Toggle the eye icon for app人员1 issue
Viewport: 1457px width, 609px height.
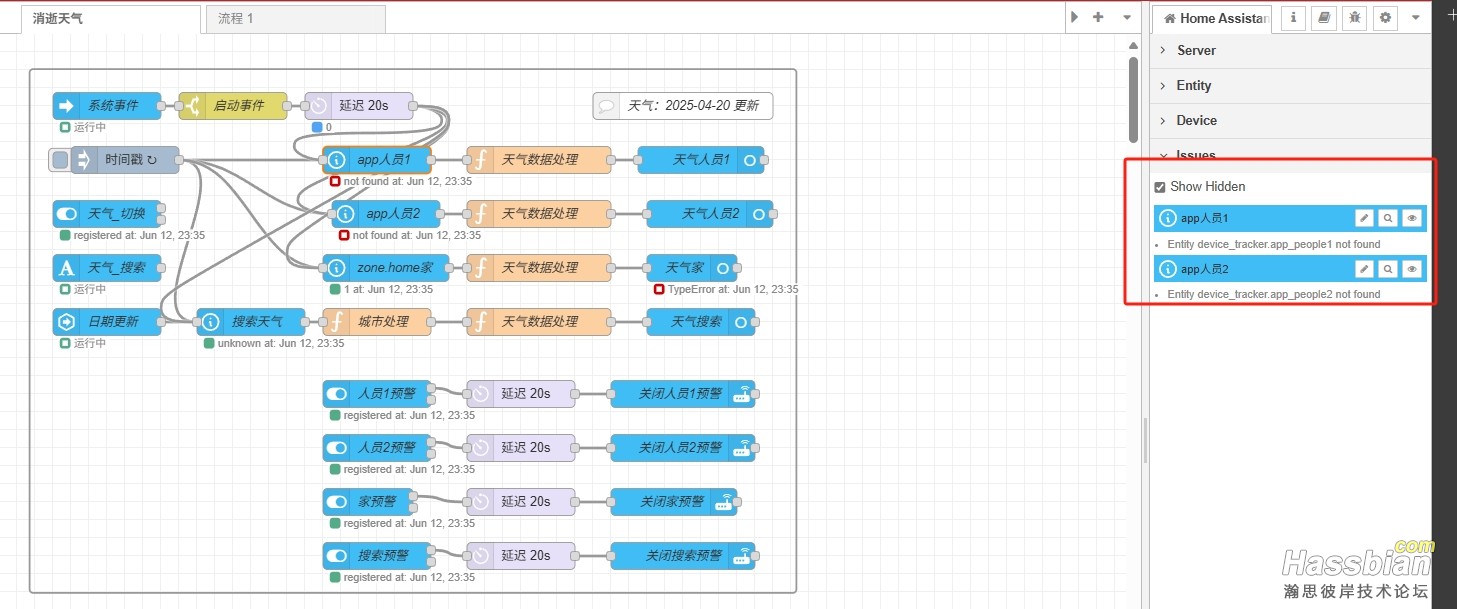coord(1411,218)
